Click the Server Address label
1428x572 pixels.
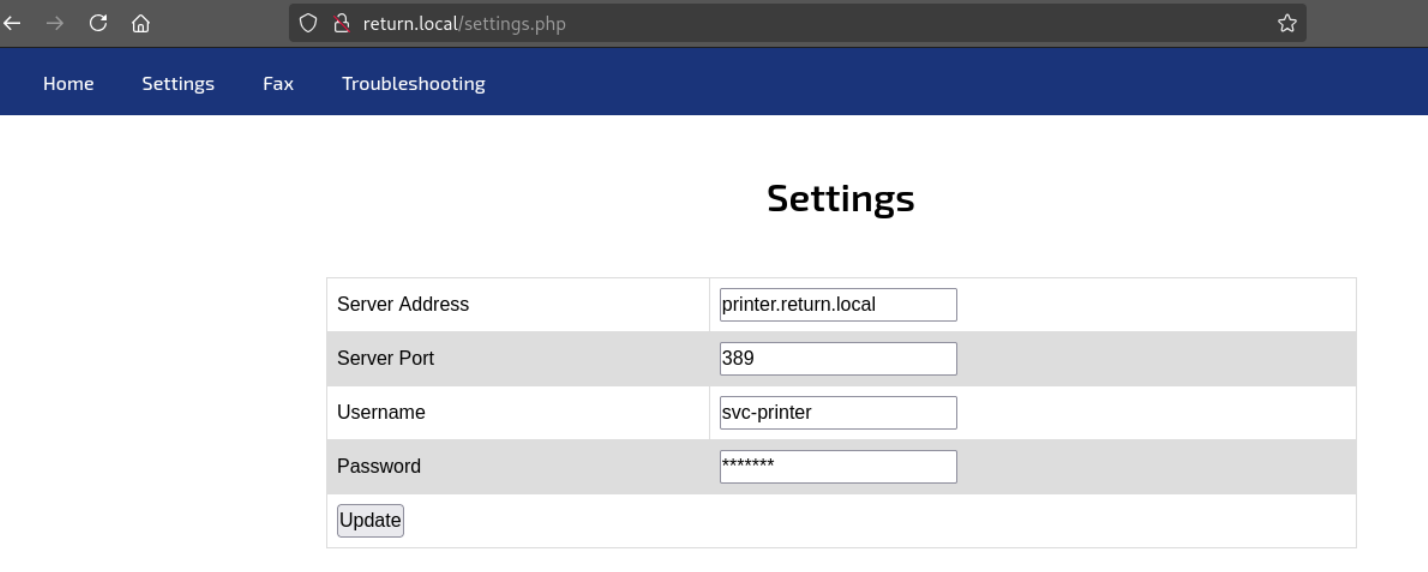[x=403, y=305]
